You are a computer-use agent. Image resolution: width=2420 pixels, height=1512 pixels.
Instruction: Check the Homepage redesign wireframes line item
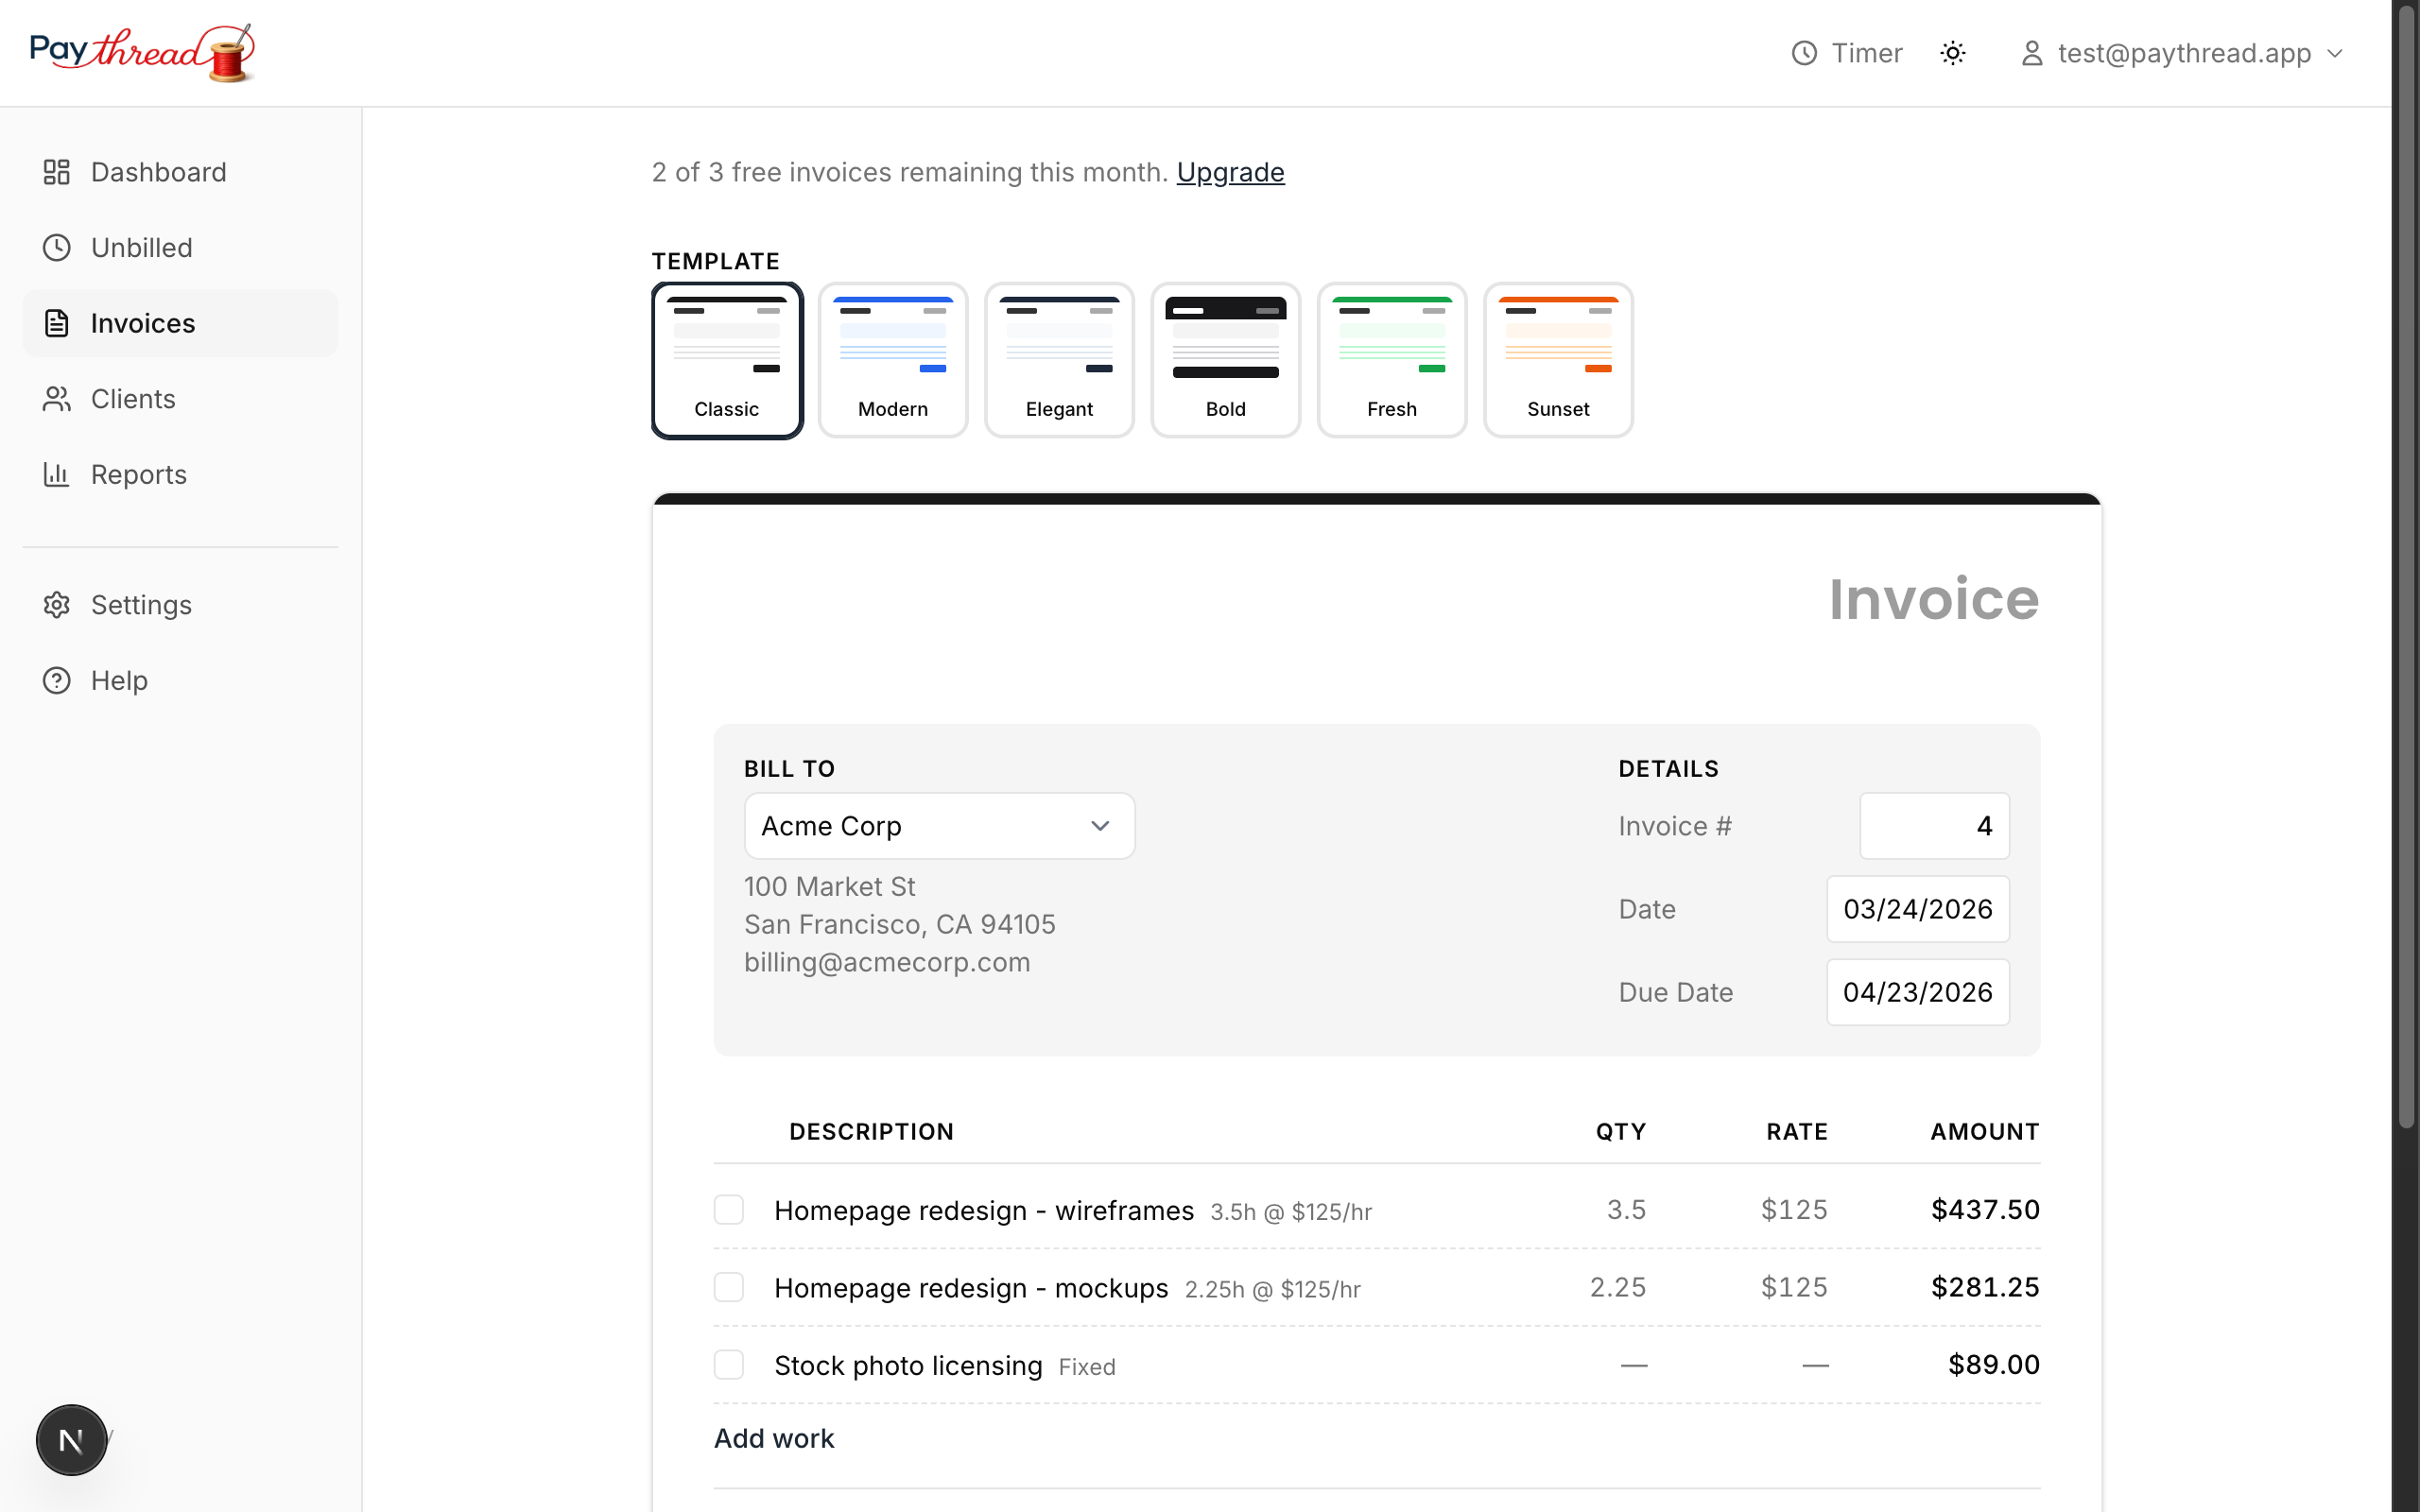(729, 1209)
